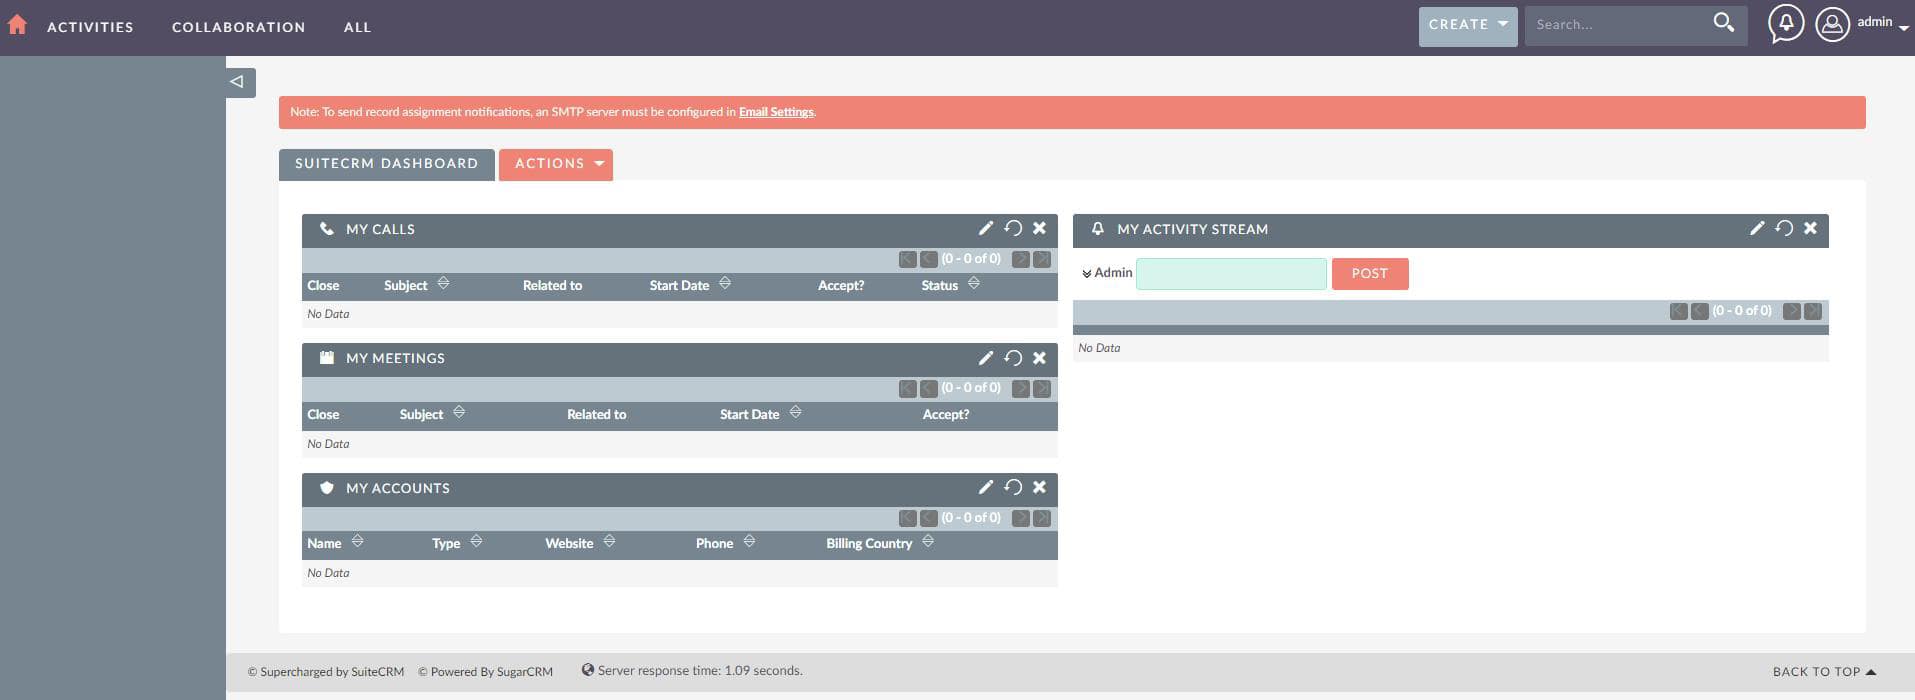The height and width of the screenshot is (700, 1915).
Task: Select the SuiteCRM Dashboard tab
Action: point(386,165)
